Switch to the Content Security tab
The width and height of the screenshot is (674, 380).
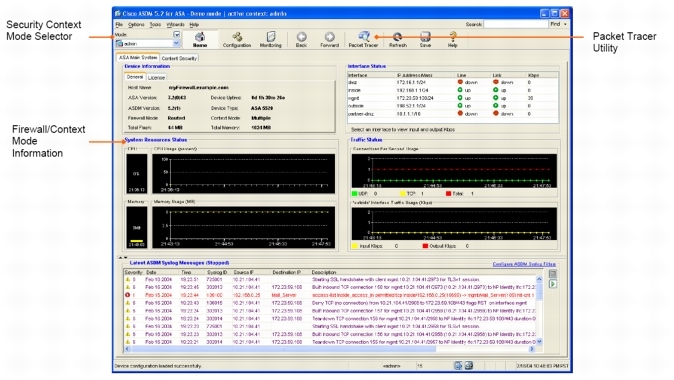pos(179,58)
